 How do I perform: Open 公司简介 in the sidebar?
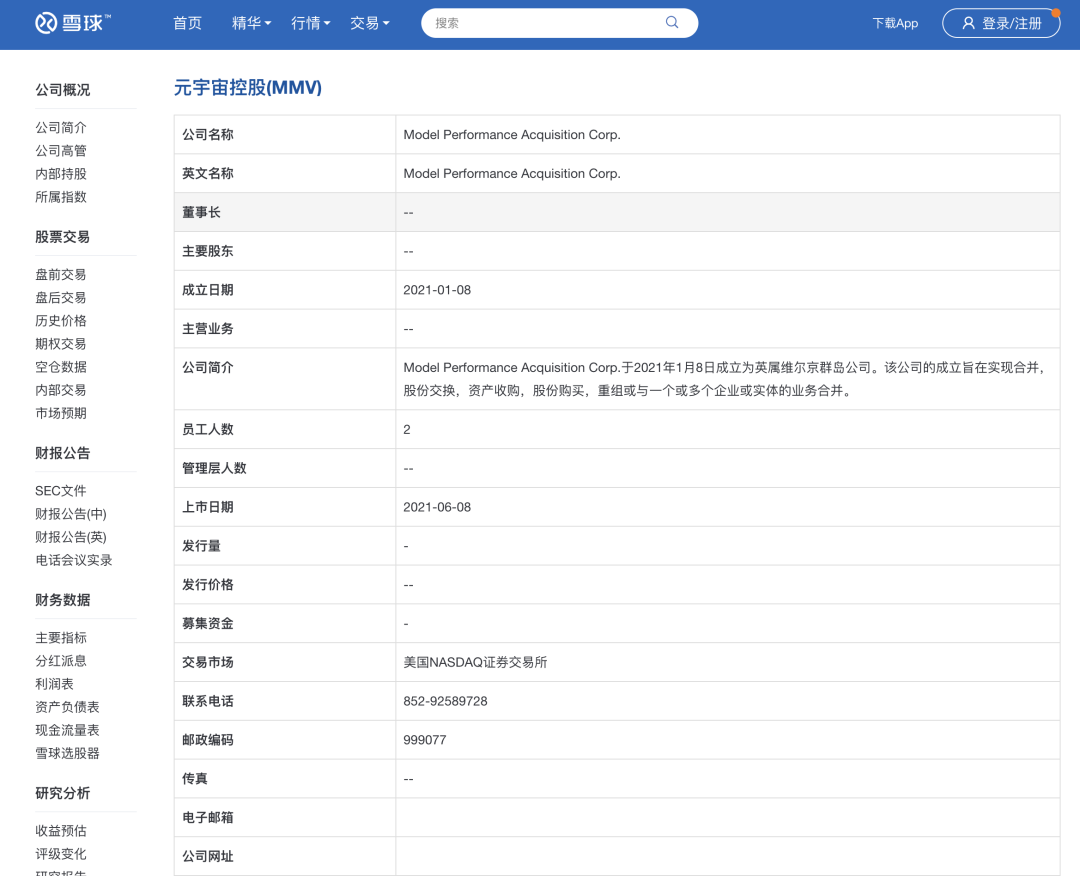coord(61,128)
